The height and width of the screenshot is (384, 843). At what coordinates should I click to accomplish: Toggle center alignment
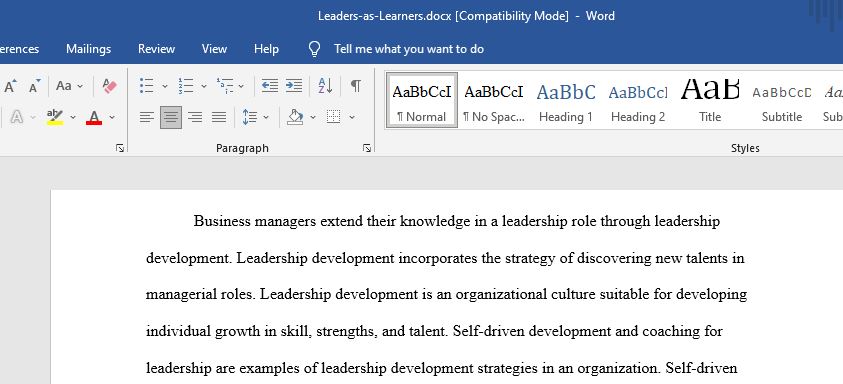pos(171,117)
